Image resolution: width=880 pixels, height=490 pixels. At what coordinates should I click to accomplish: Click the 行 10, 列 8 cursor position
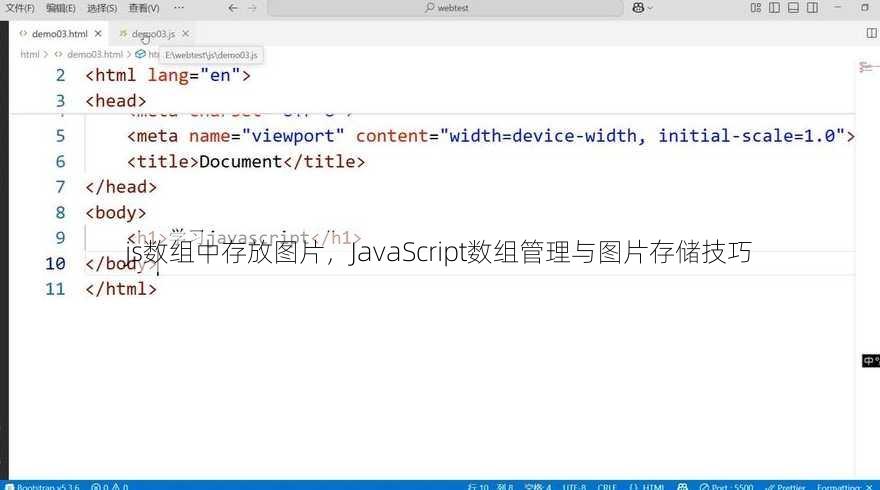[x=489, y=486]
